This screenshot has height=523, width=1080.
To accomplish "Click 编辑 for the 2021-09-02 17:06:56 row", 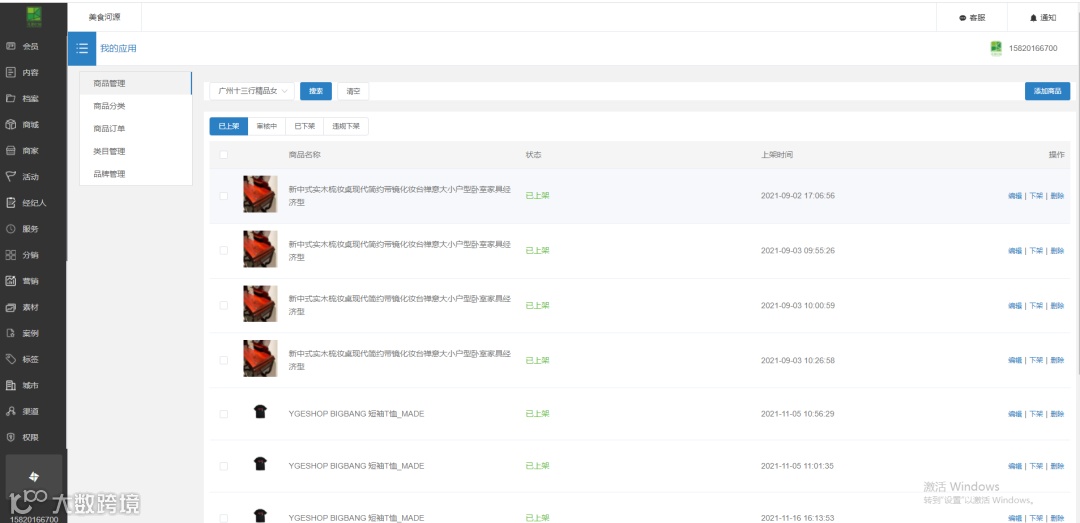I will tap(1015, 196).
